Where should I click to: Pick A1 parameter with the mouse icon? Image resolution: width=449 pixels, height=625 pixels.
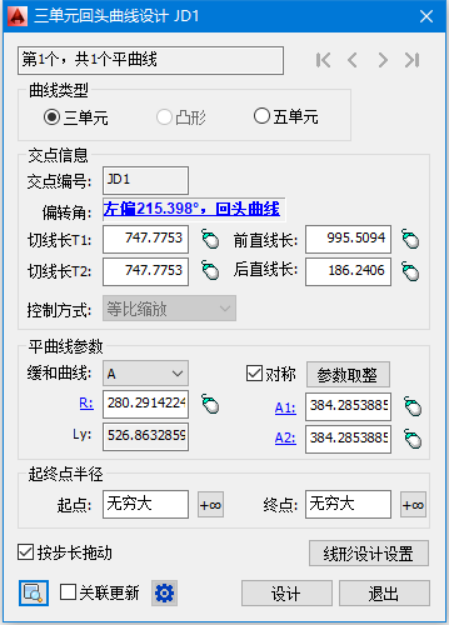(413, 407)
